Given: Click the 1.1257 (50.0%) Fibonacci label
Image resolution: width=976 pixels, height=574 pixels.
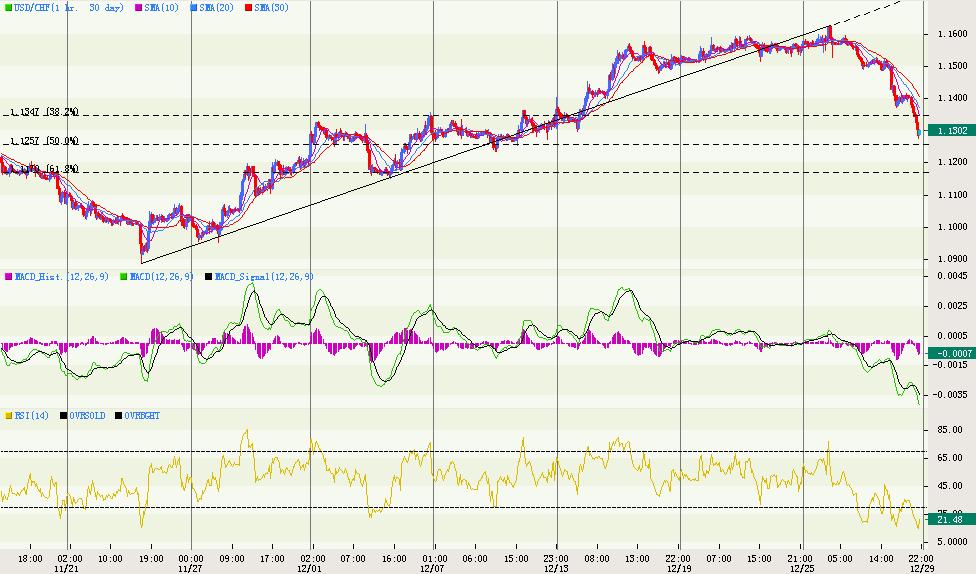Looking at the screenshot, I should [x=44, y=141].
